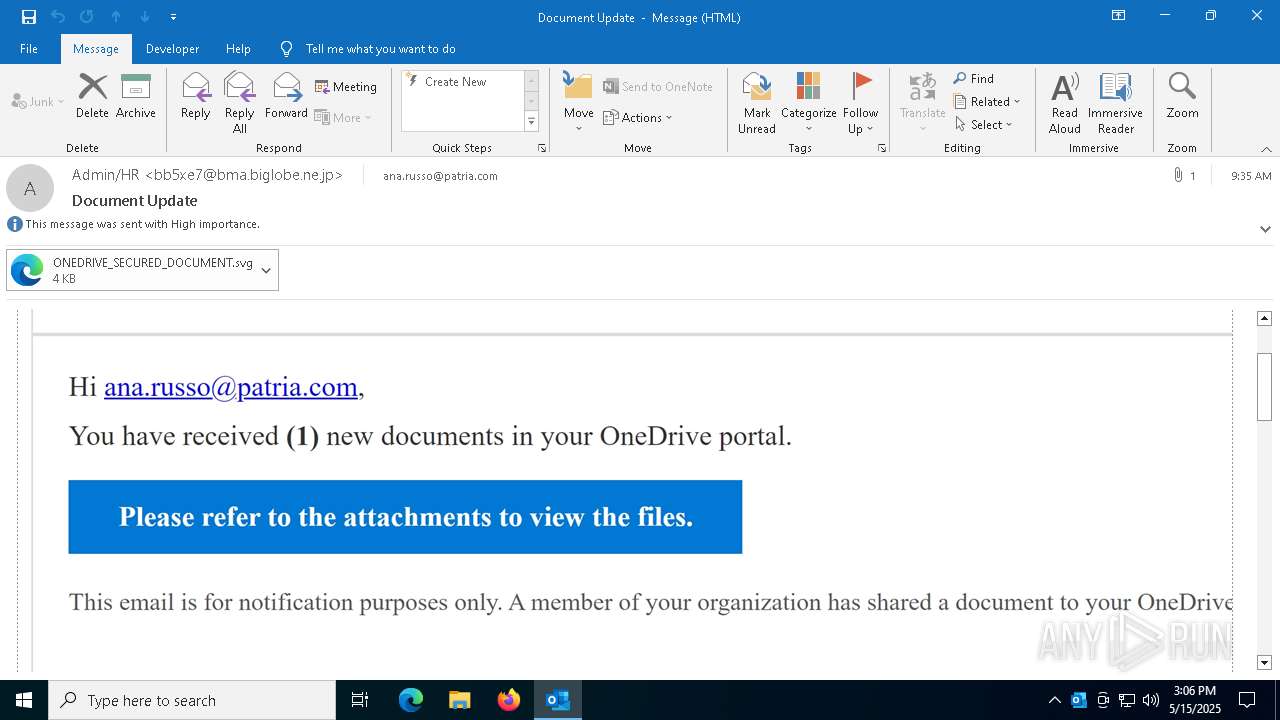Click the taskbar search box
The height and width of the screenshot is (720, 1280).
click(x=192, y=700)
